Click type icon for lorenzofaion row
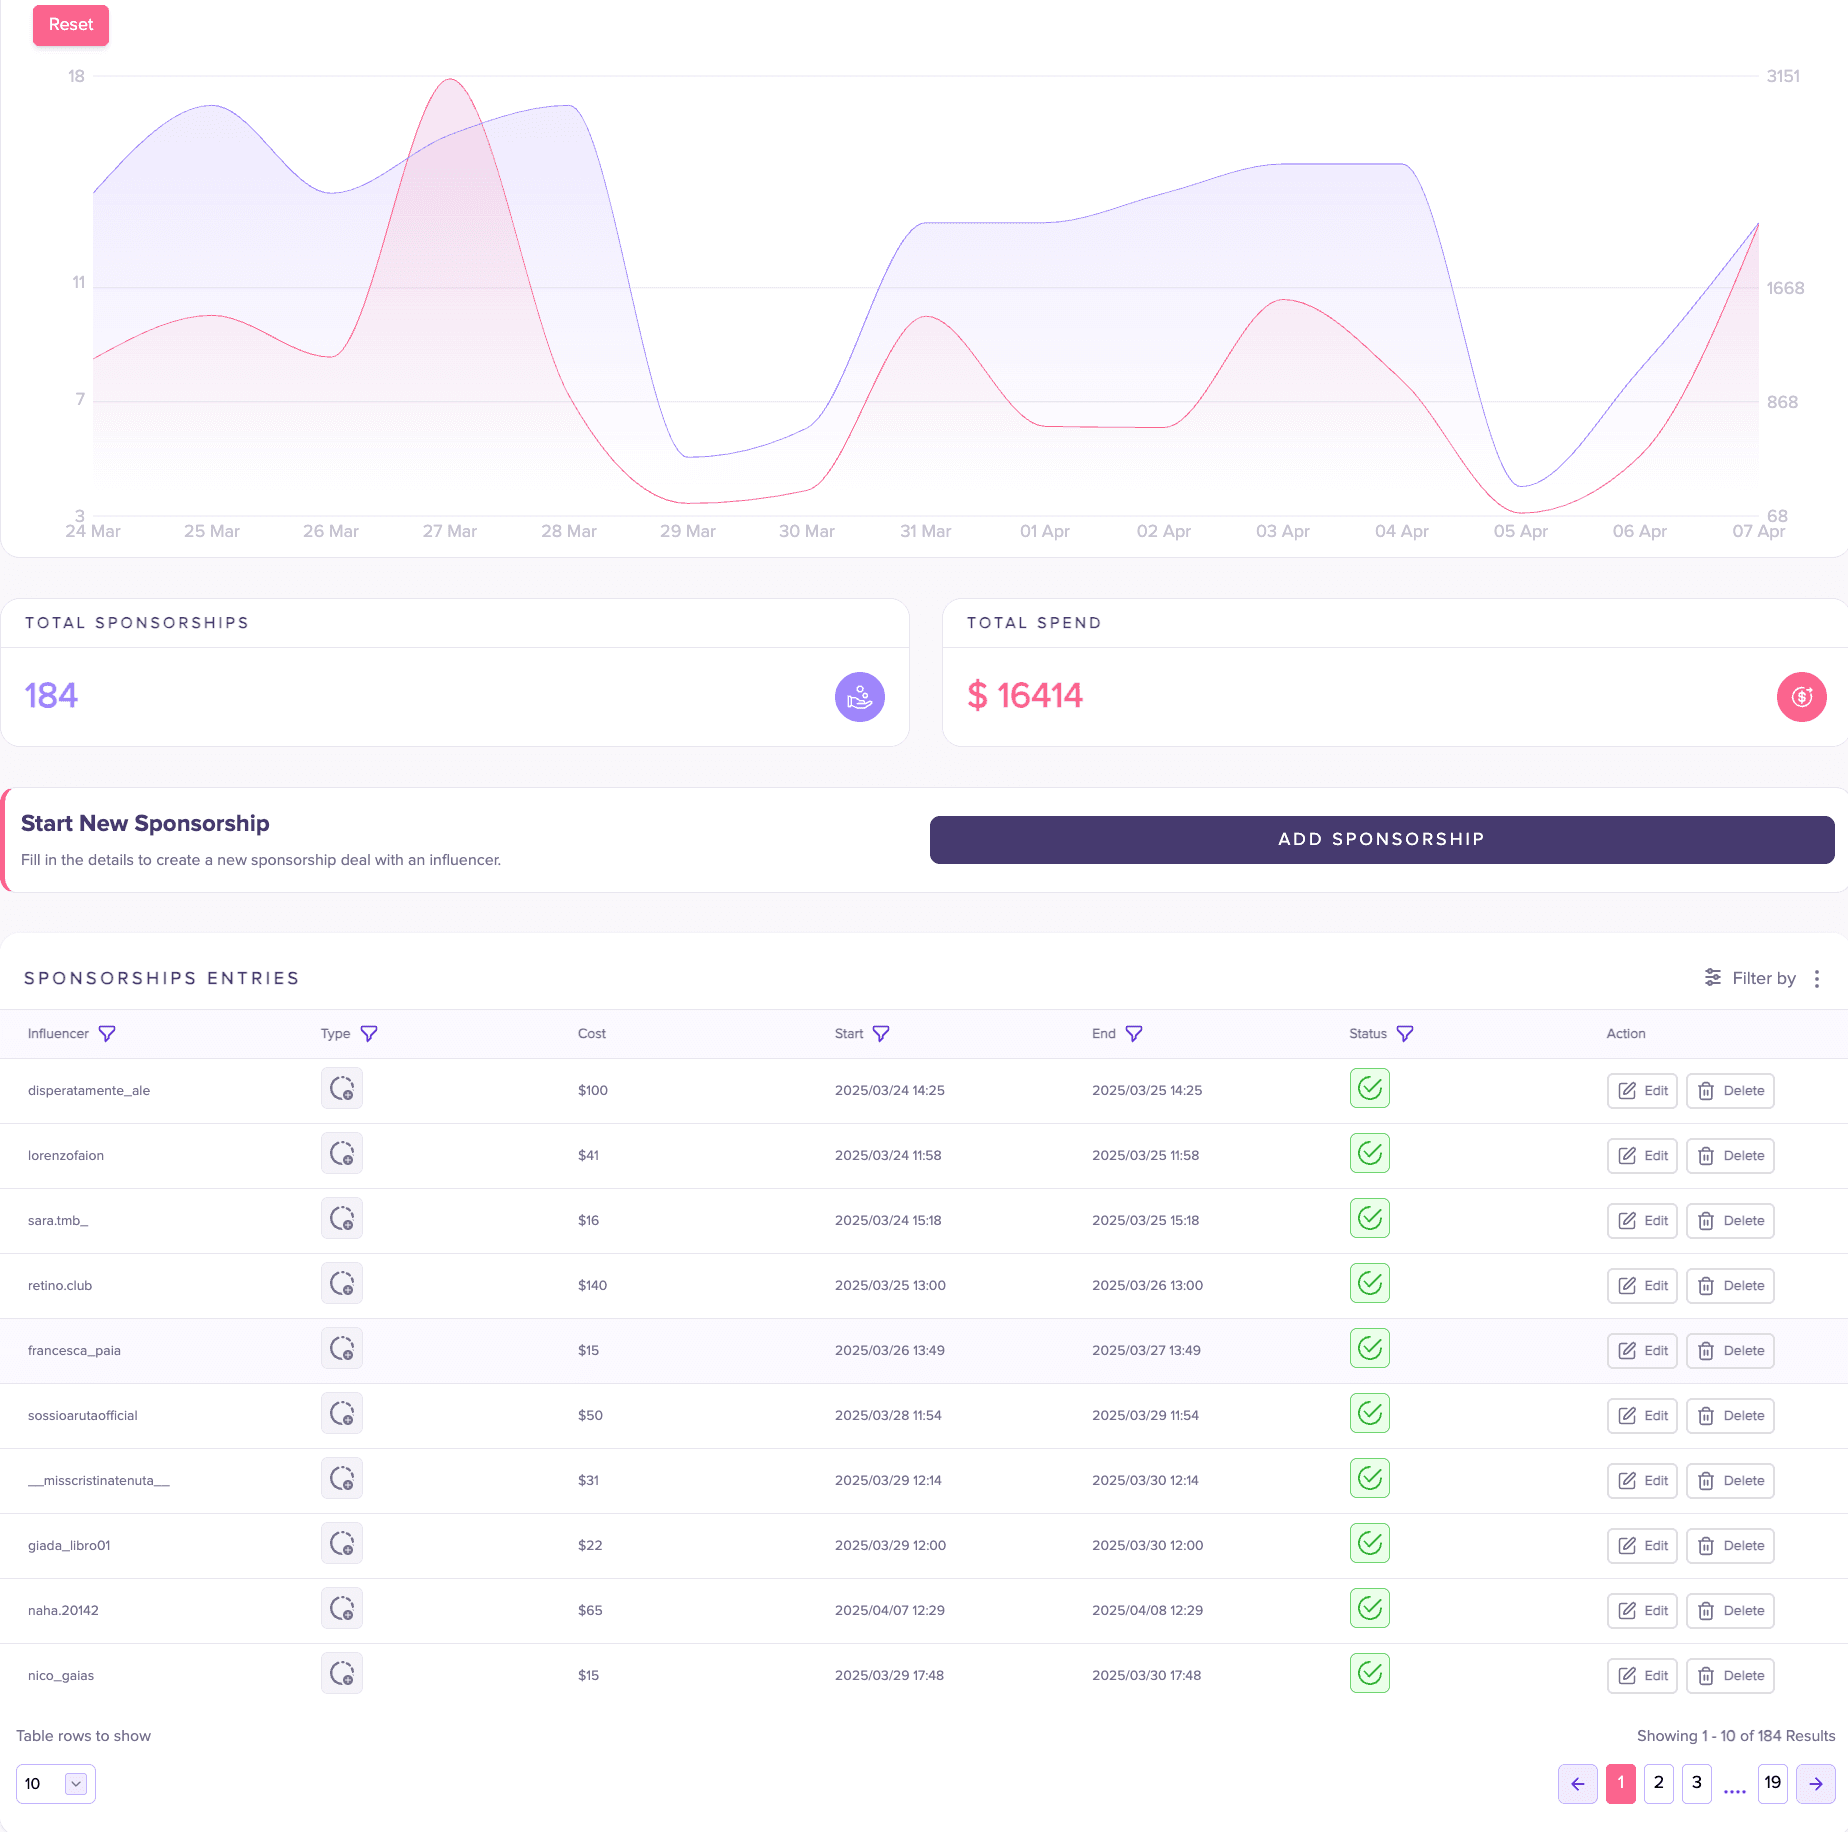This screenshot has height=1832, width=1848. click(342, 1153)
